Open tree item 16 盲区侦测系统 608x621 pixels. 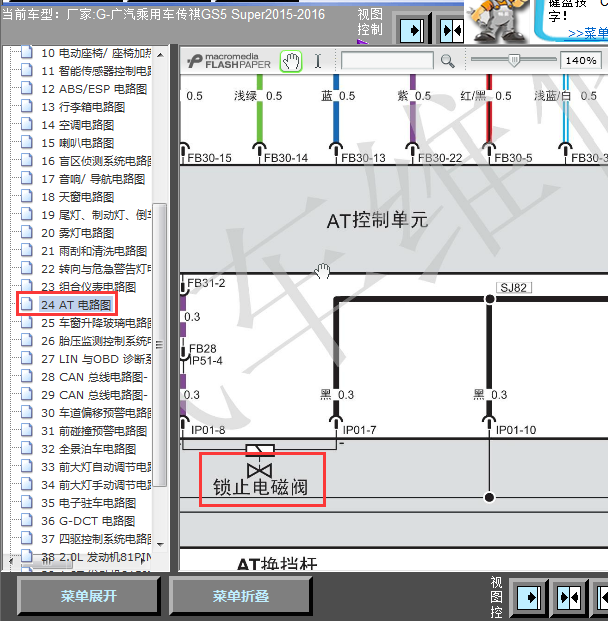click(x=96, y=161)
